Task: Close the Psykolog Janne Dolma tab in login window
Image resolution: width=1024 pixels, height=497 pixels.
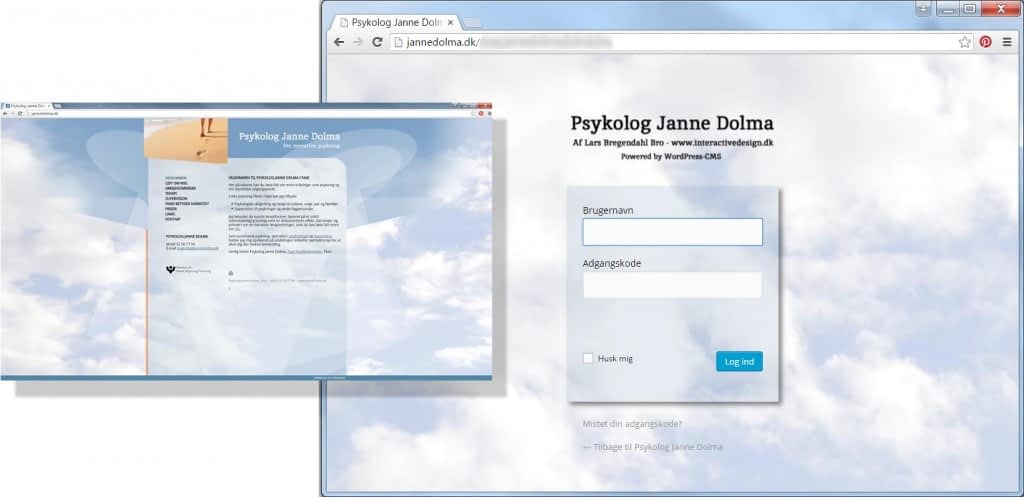Action: pyautogui.click(x=450, y=22)
